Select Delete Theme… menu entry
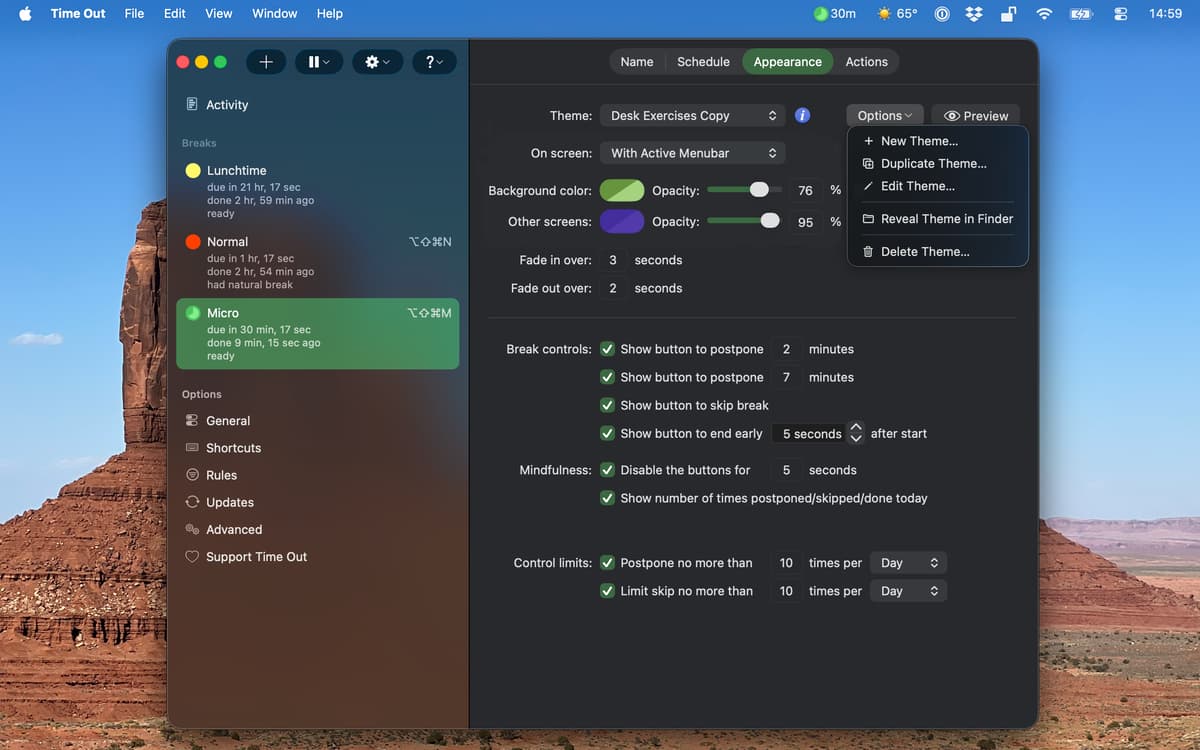The image size is (1200, 750). click(924, 252)
